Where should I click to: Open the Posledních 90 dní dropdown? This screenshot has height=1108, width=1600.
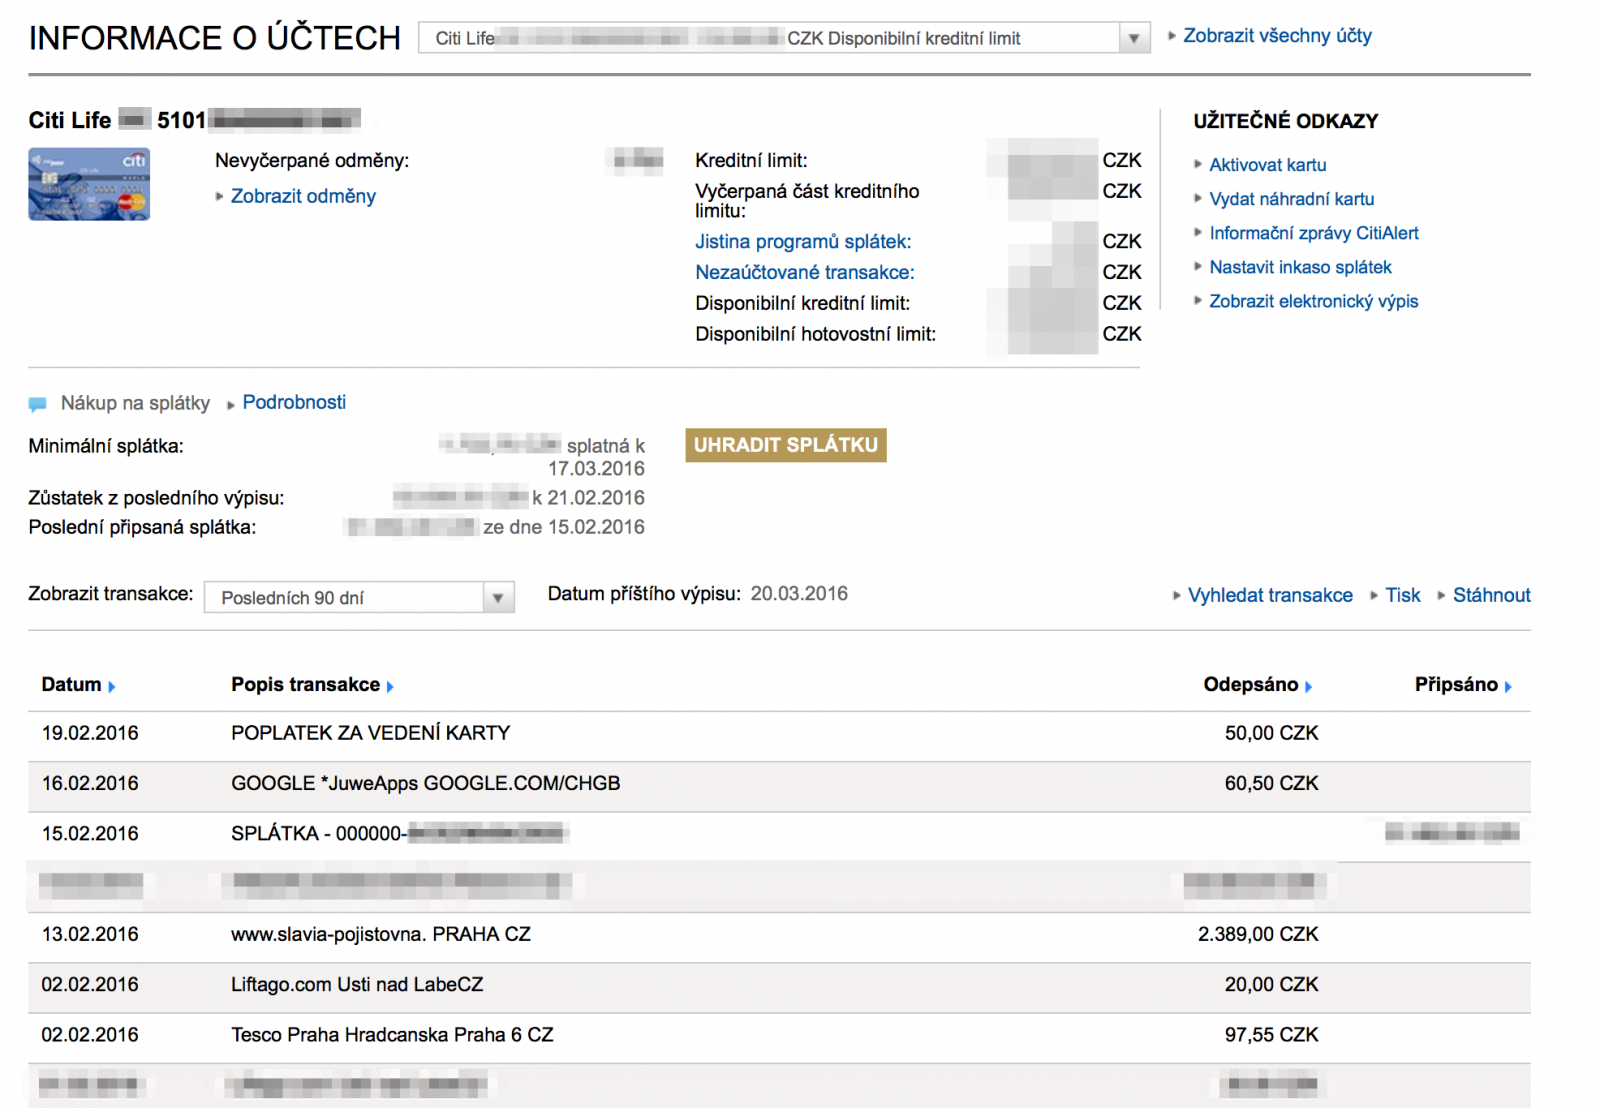pyautogui.click(x=359, y=597)
